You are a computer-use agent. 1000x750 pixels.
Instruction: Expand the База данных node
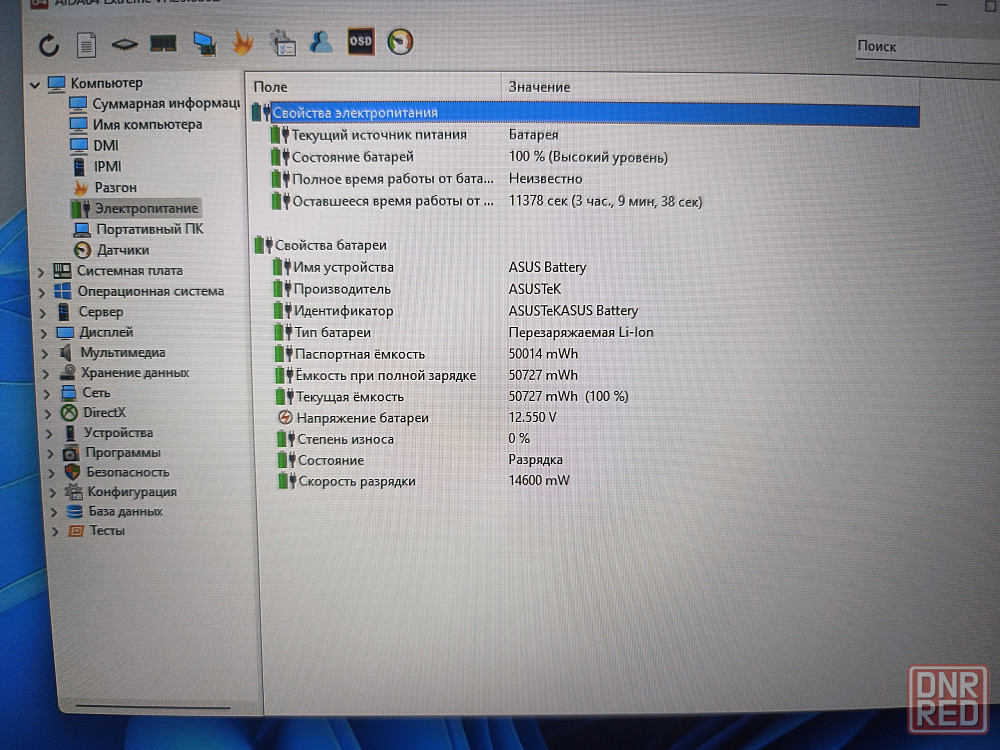pyautogui.click(x=55, y=512)
